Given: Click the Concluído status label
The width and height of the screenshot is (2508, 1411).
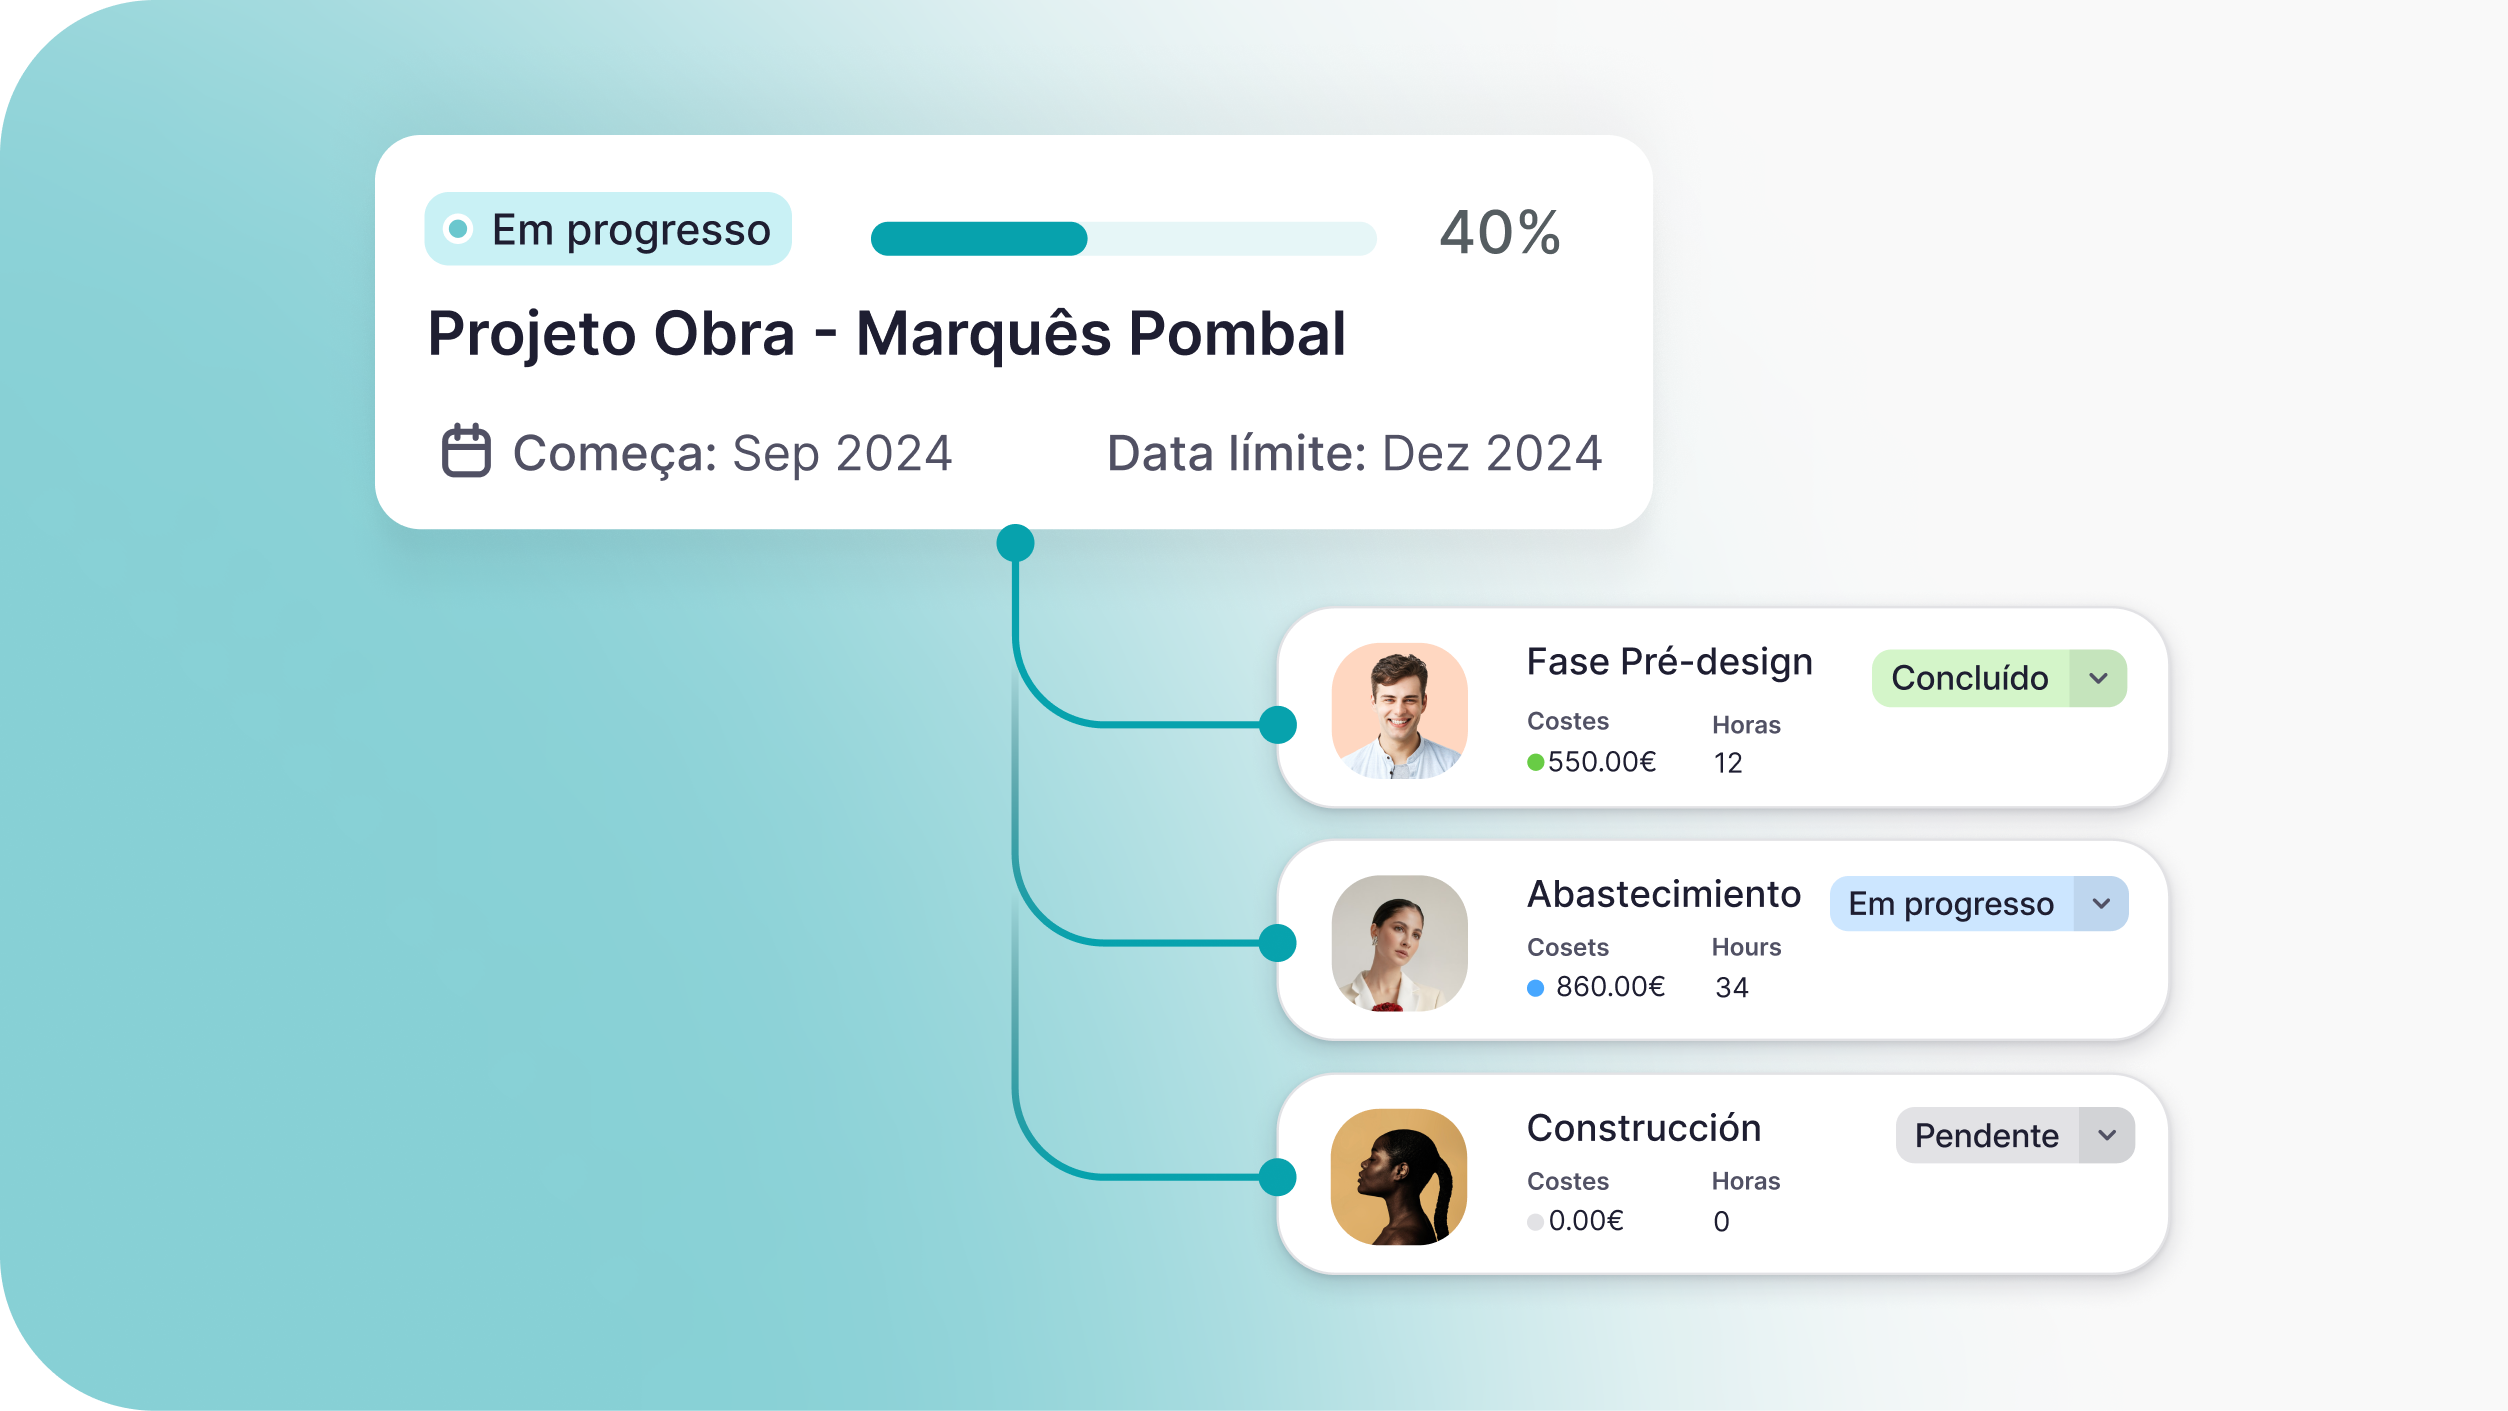Looking at the screenshot, I should click(x=1969, y=678).
